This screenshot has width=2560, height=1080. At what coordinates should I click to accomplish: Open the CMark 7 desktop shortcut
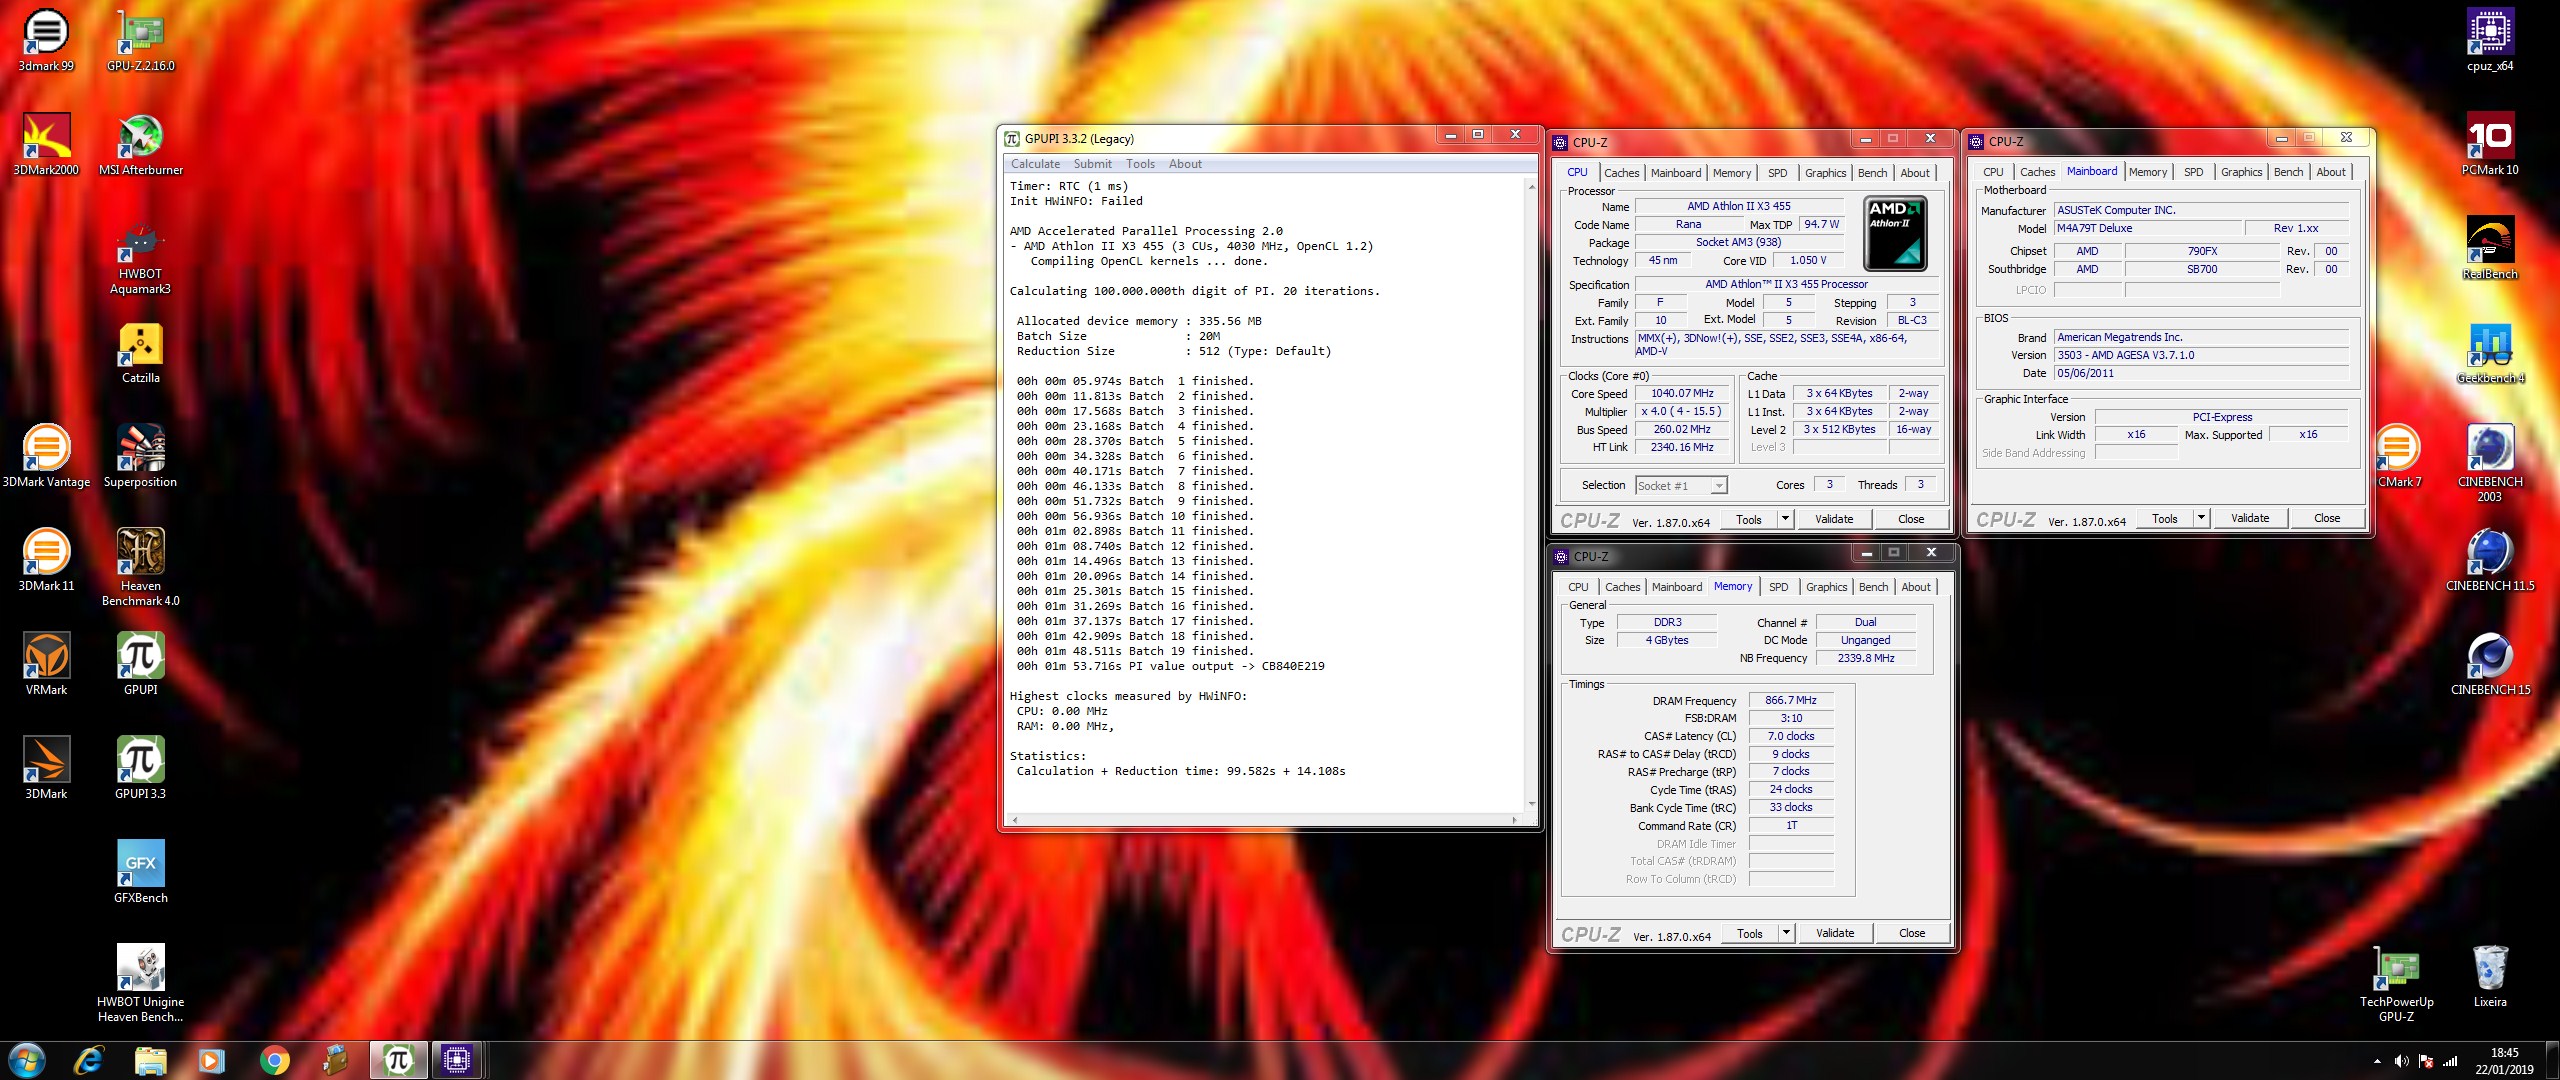(x=2397, y=457)
